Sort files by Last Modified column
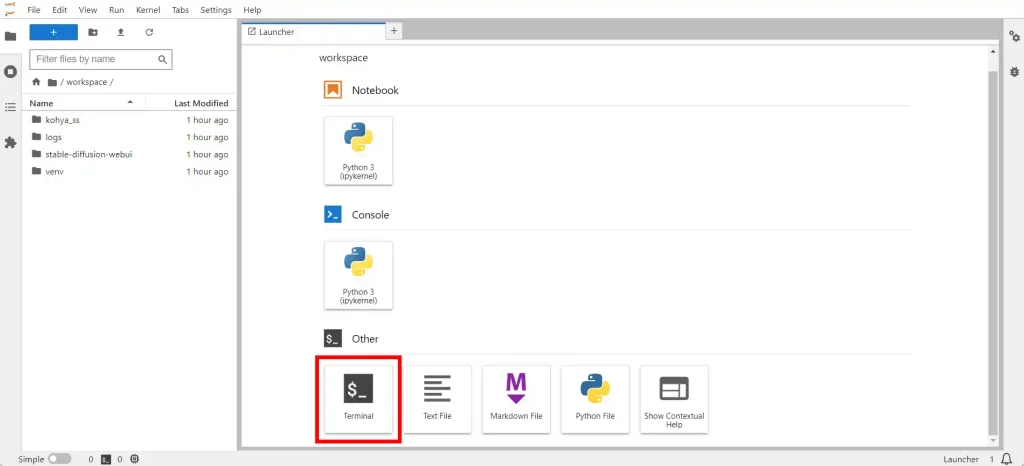Viewport: 1024px width, 466px height. (x=200, y=103)
